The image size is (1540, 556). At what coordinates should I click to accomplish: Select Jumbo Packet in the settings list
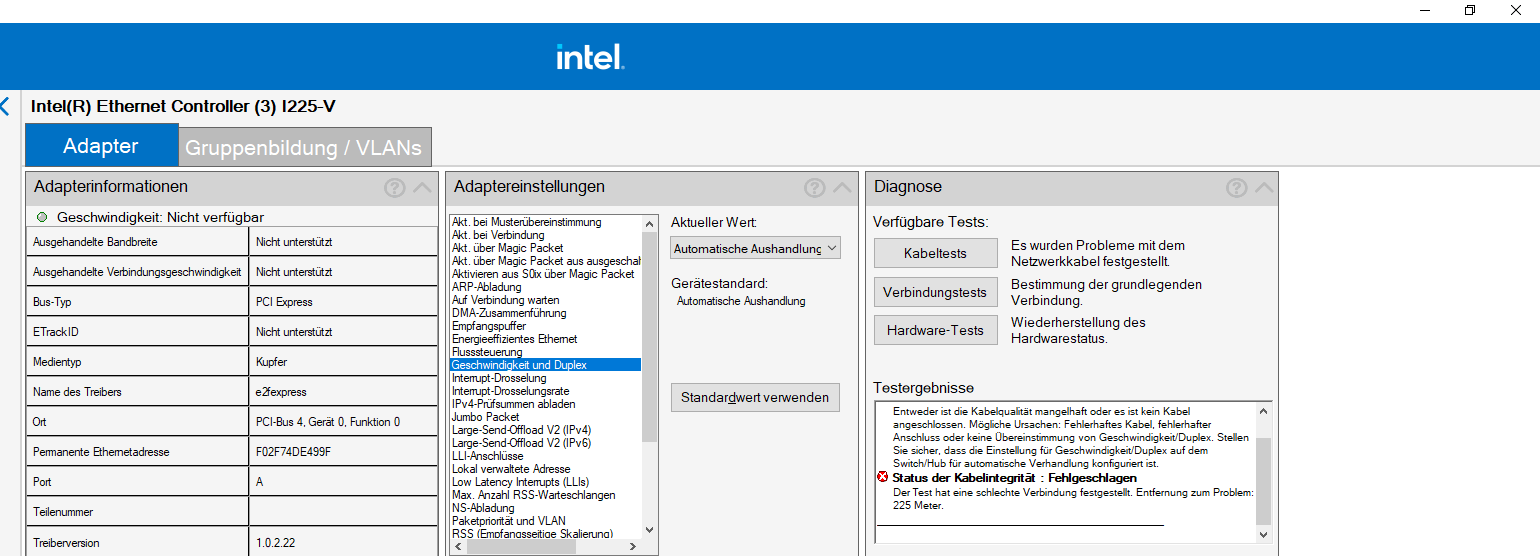point(486,417)
